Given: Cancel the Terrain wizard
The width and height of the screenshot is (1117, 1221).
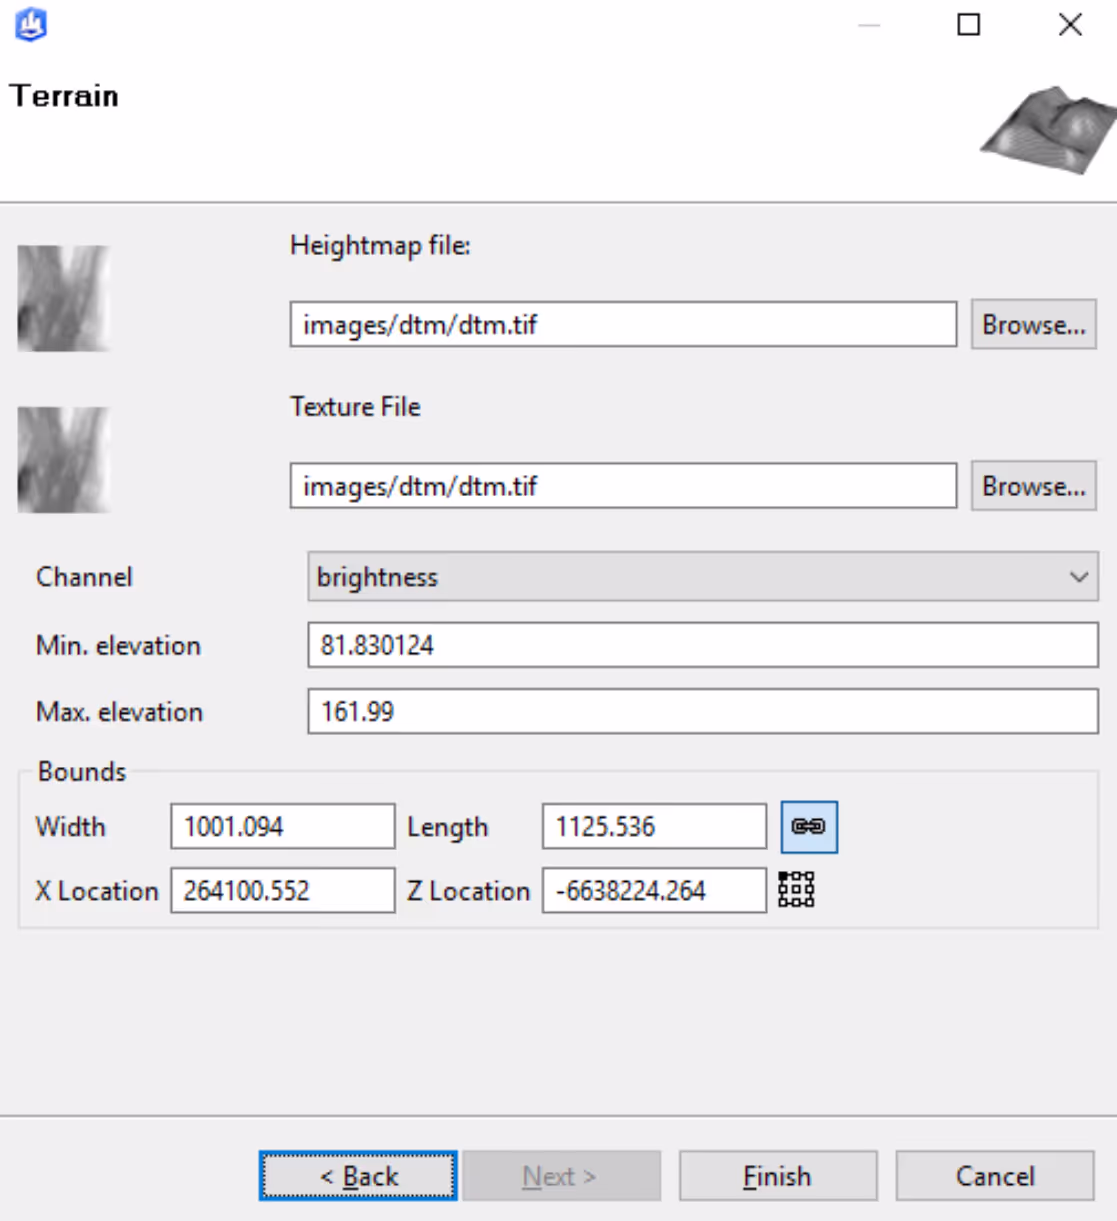Looking at the screenshot, I should (995, 1176).
